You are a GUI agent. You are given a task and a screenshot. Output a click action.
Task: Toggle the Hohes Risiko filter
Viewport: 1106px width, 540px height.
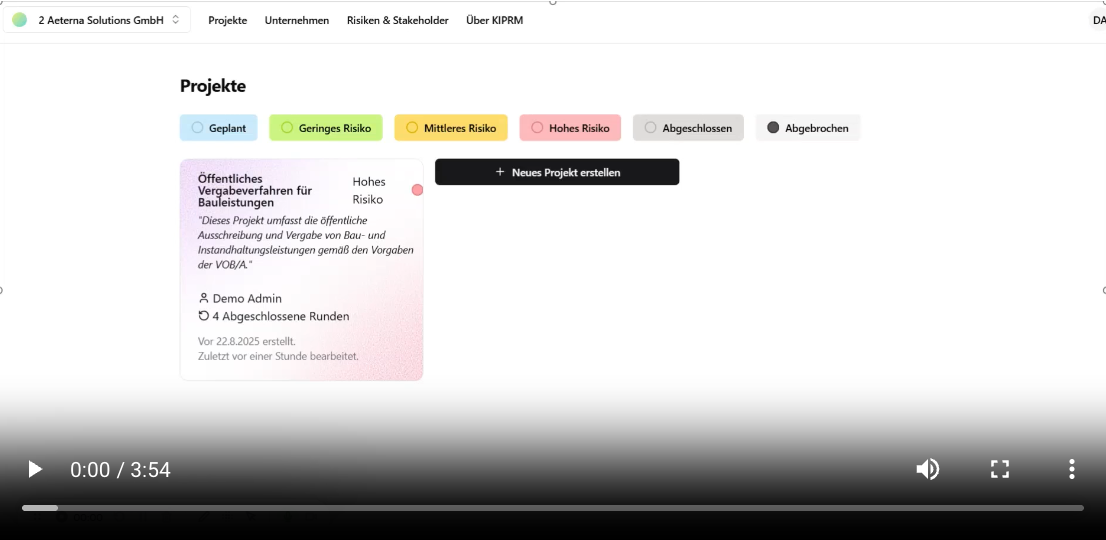click(x=570, y=128)
